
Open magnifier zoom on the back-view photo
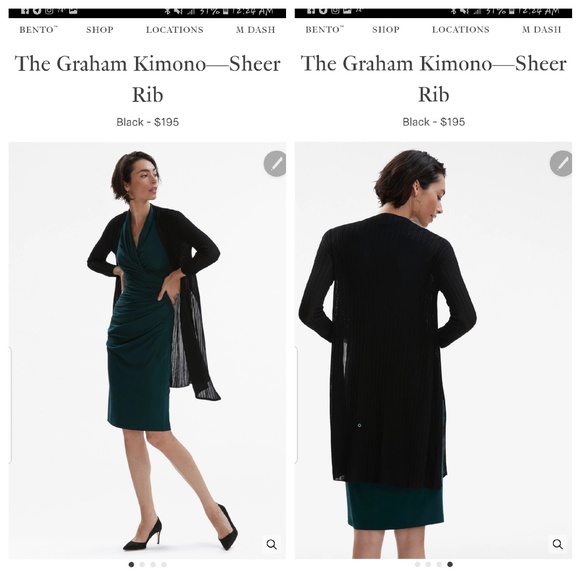[557, 544]
